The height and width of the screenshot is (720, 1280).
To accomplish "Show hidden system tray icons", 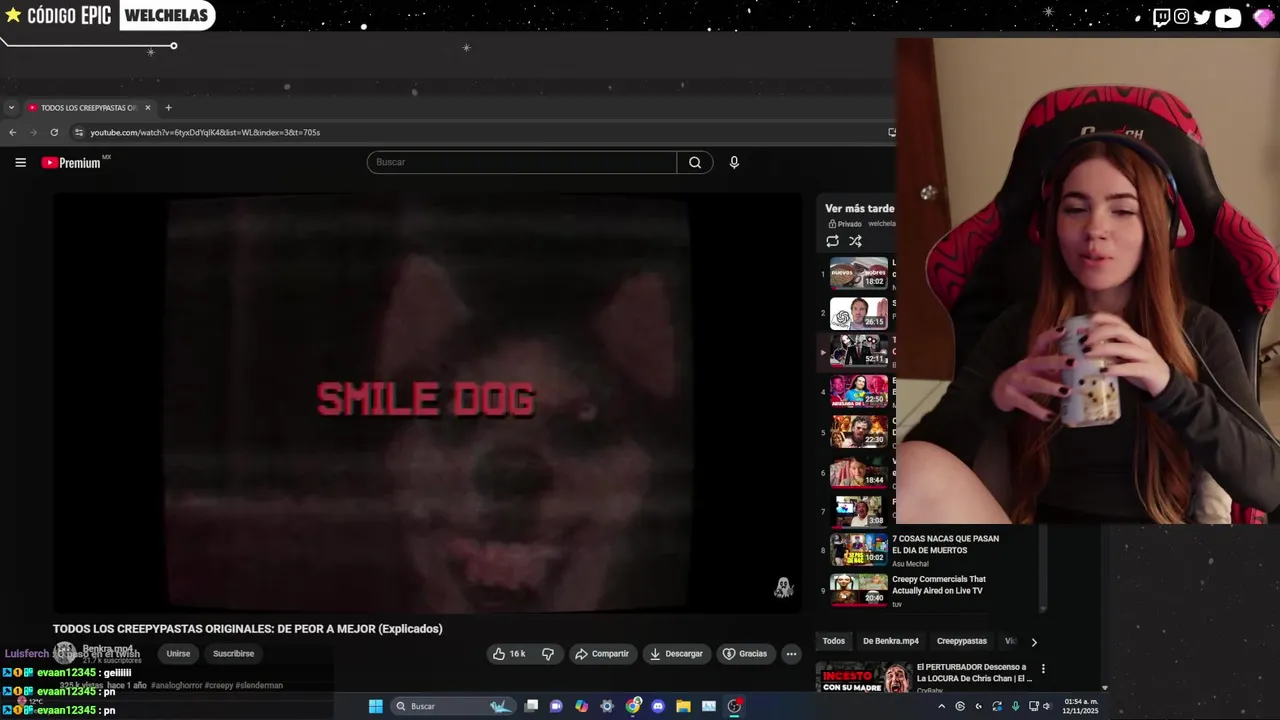I will click(x=941, y=706).
